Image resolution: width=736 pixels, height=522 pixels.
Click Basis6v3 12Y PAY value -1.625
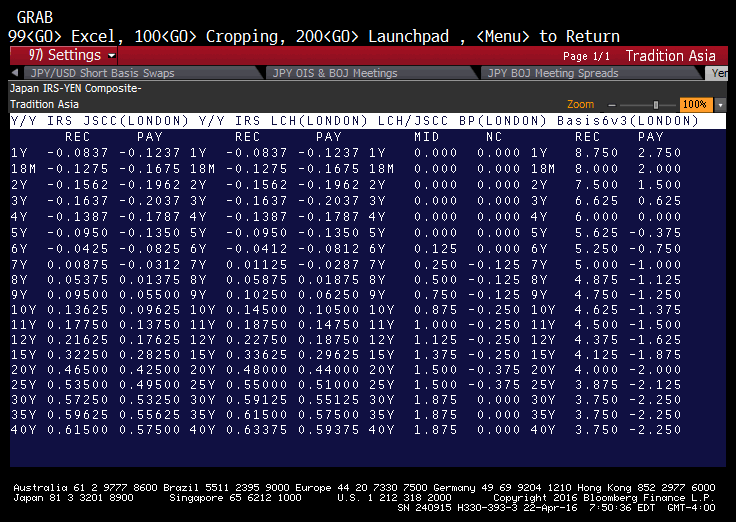pyautogui.click(x=655, y=340)
